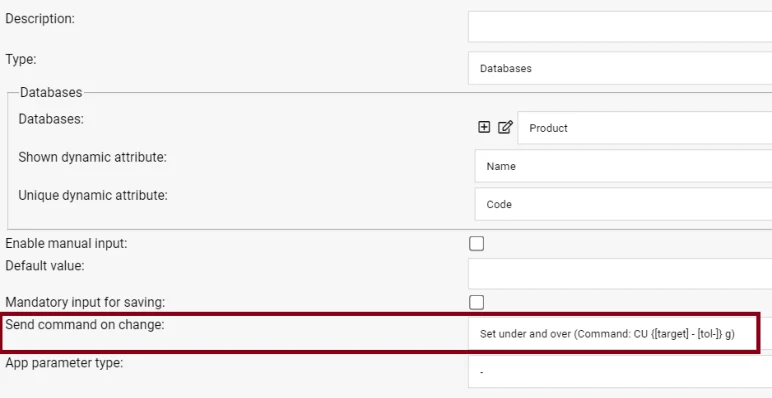Expand the Shown dynamic attribute Name dropdown
The width and height of the screenshot is (772, 398).
pyautogui.click(x=623, y=166)
